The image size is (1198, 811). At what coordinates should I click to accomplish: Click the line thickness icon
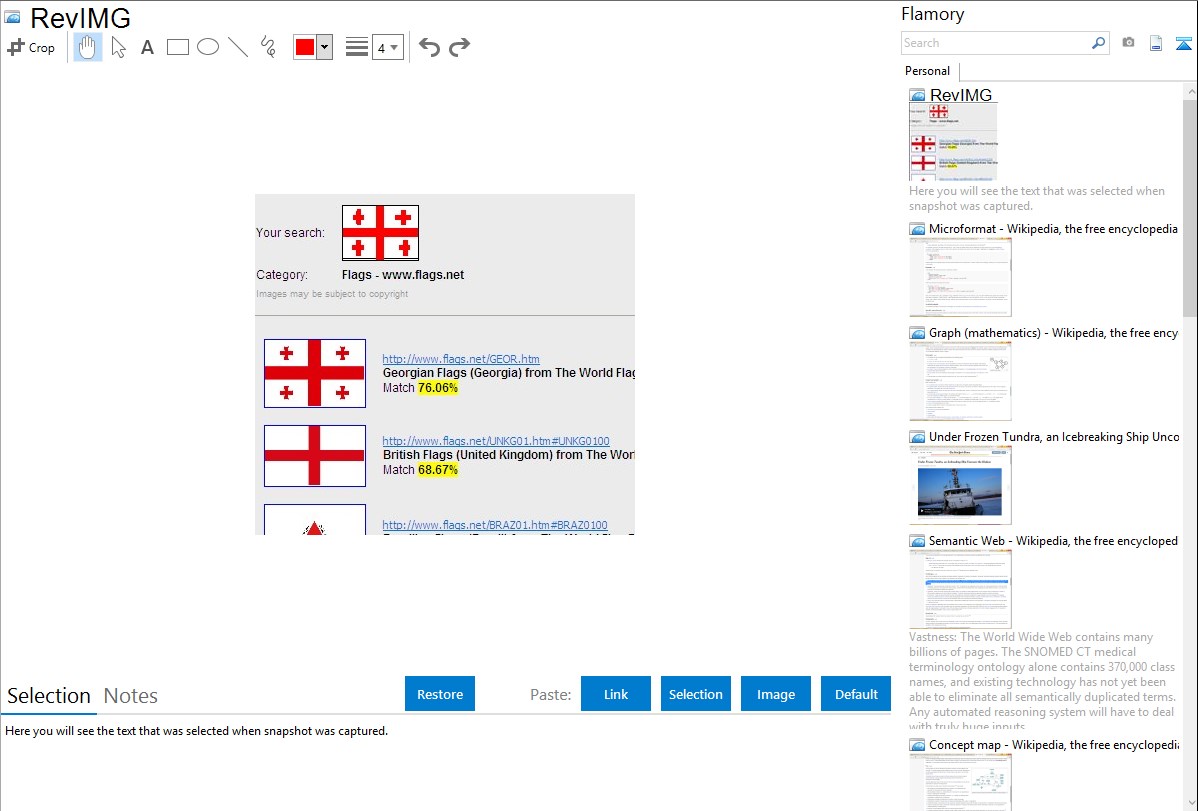click(x=356, y=47)
